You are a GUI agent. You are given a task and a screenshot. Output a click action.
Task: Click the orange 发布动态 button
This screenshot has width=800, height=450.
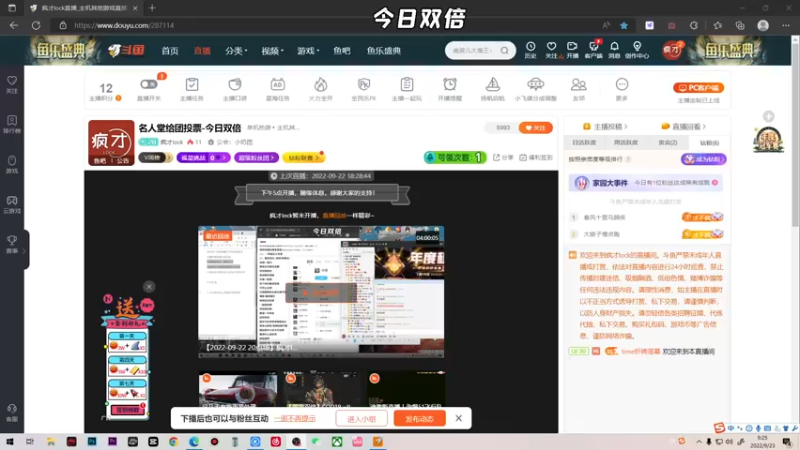pos(419,419)
